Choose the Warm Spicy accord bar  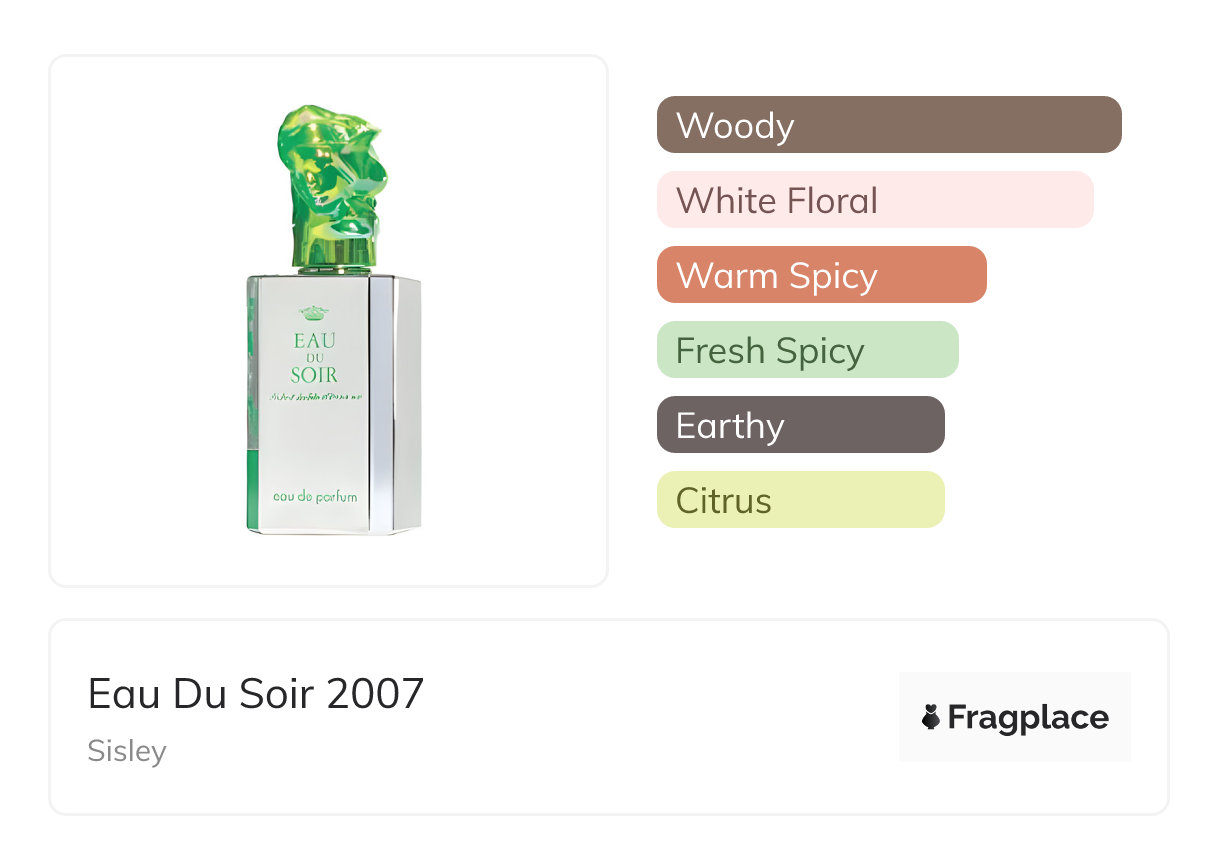pyautogui.click(x=821, y=275)
